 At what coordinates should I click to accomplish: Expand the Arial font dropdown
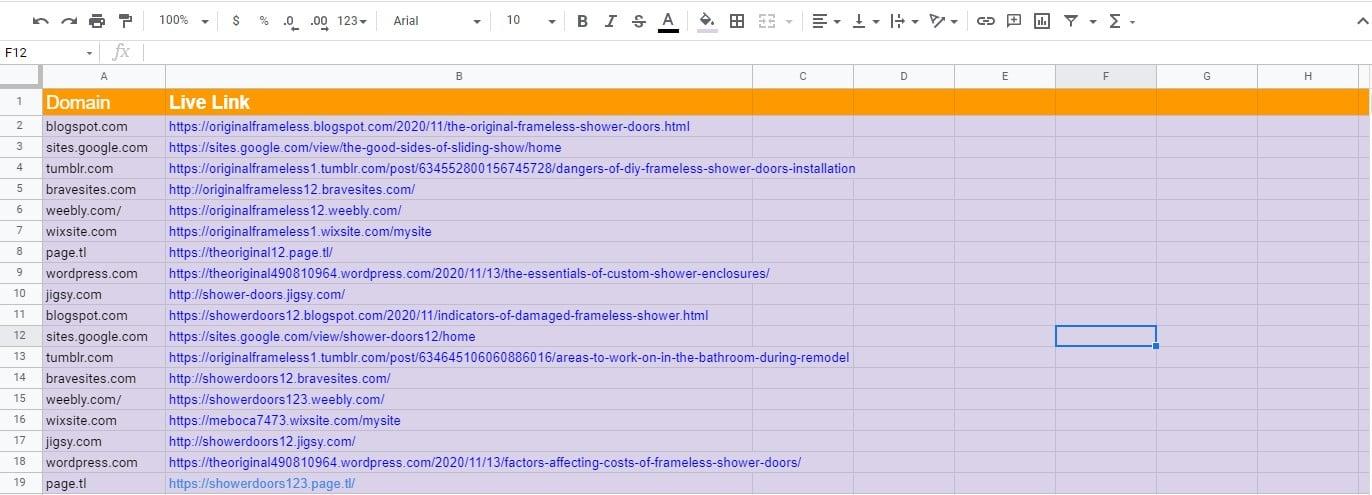pyautogui.click(x=436, y=21)
